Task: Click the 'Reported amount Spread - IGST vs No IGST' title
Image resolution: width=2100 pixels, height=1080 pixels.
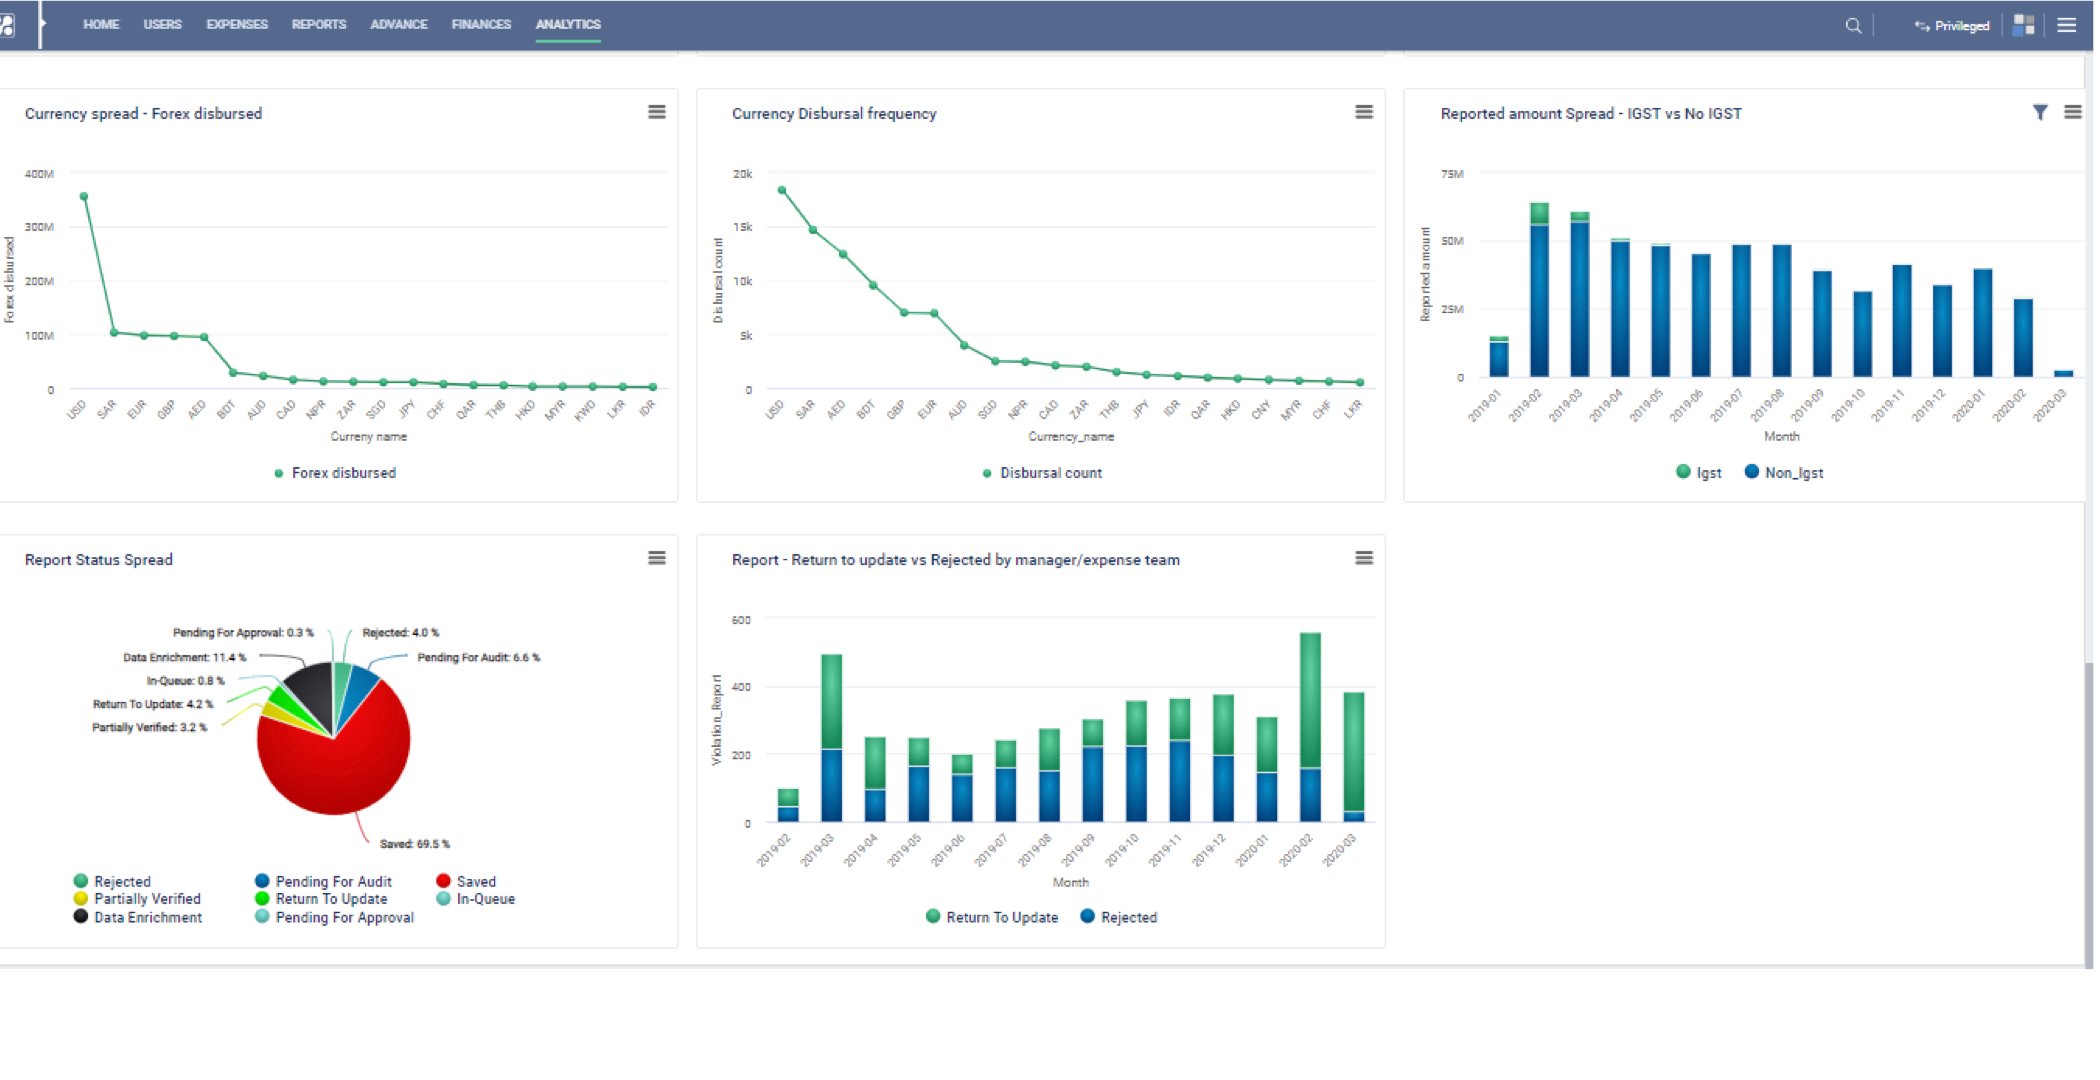Action: click(1591, 114)
